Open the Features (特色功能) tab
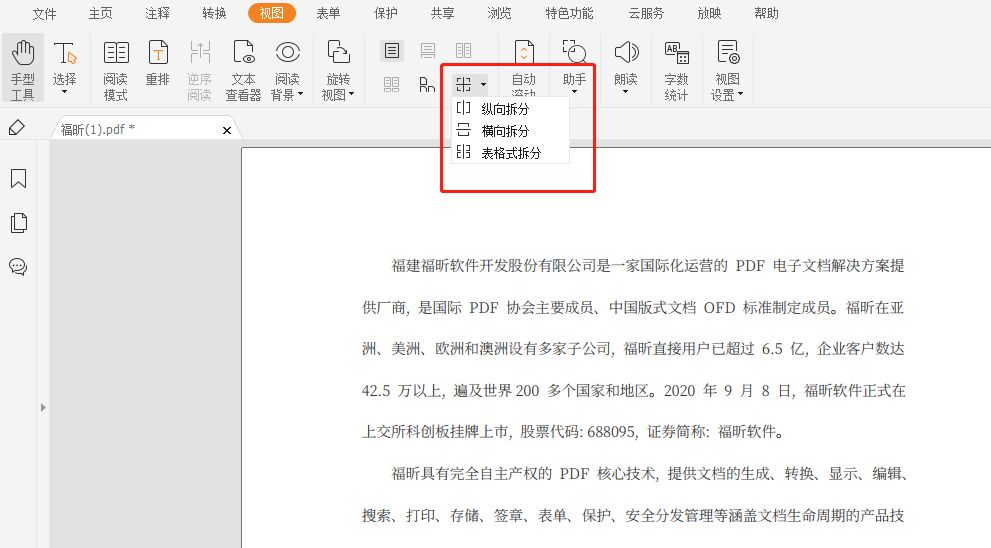Image resolution: width=991 pixels, height=548 pixels. point(569,13)
